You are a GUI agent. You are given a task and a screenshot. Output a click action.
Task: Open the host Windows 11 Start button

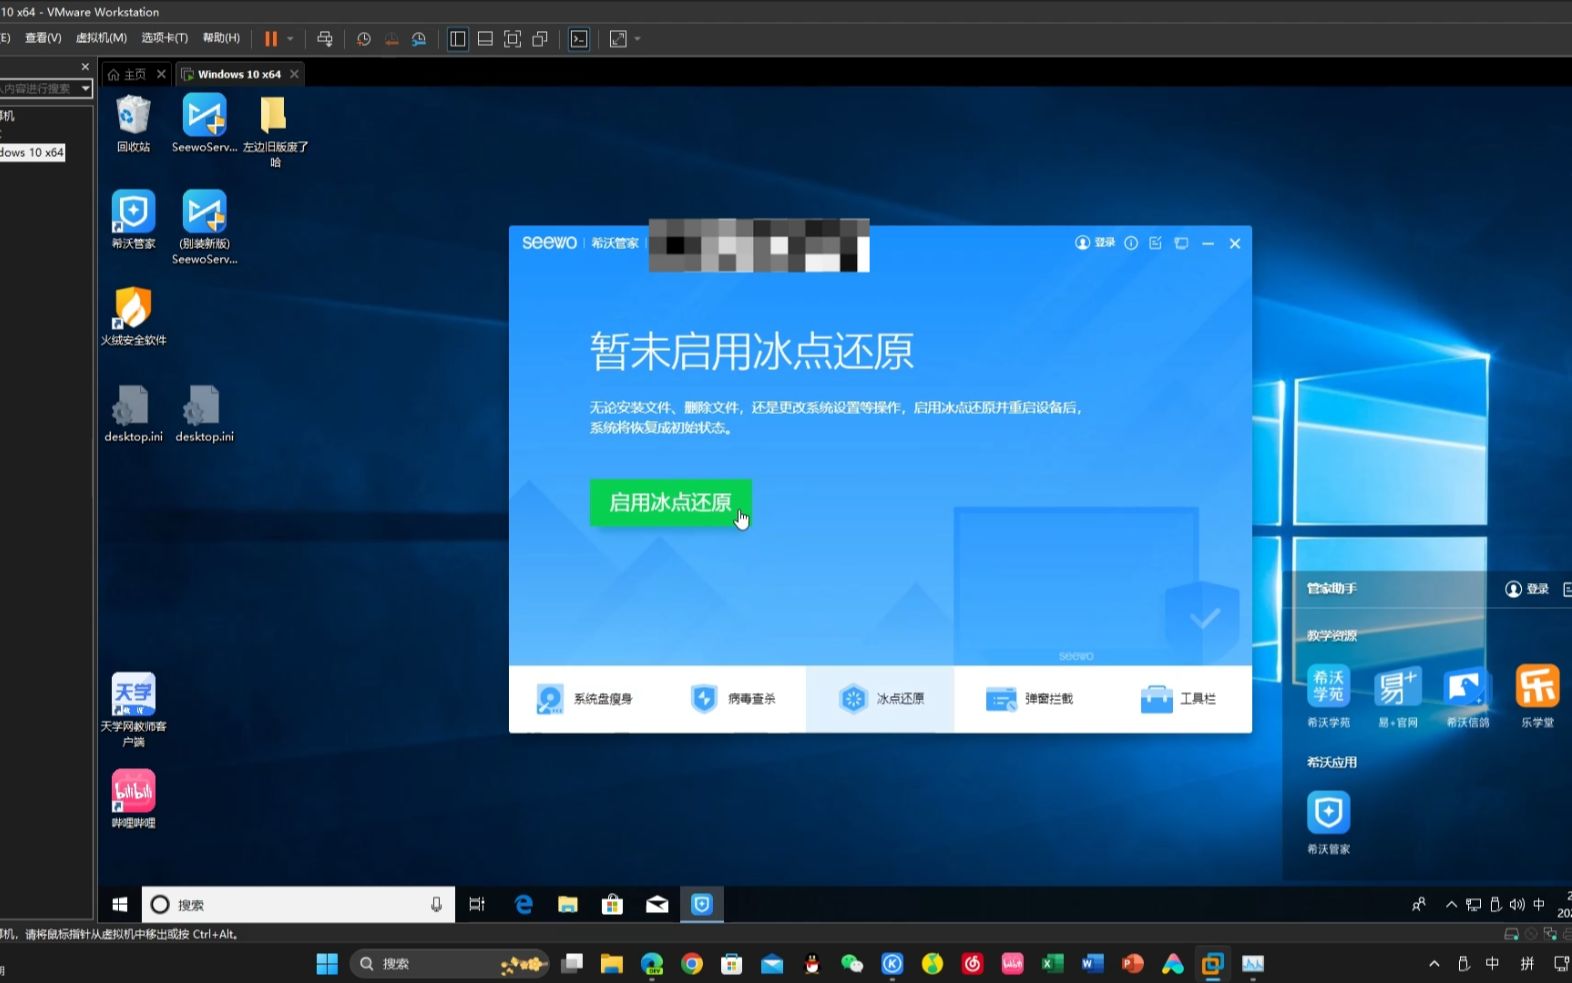(327, 964)
